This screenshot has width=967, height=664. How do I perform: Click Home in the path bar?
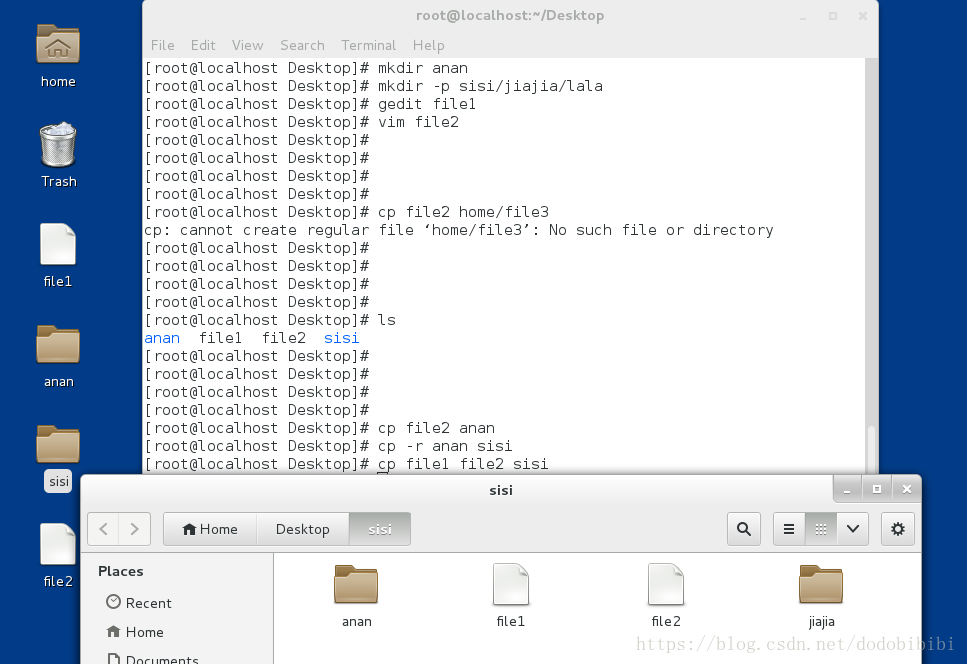[x=210, y=529]
